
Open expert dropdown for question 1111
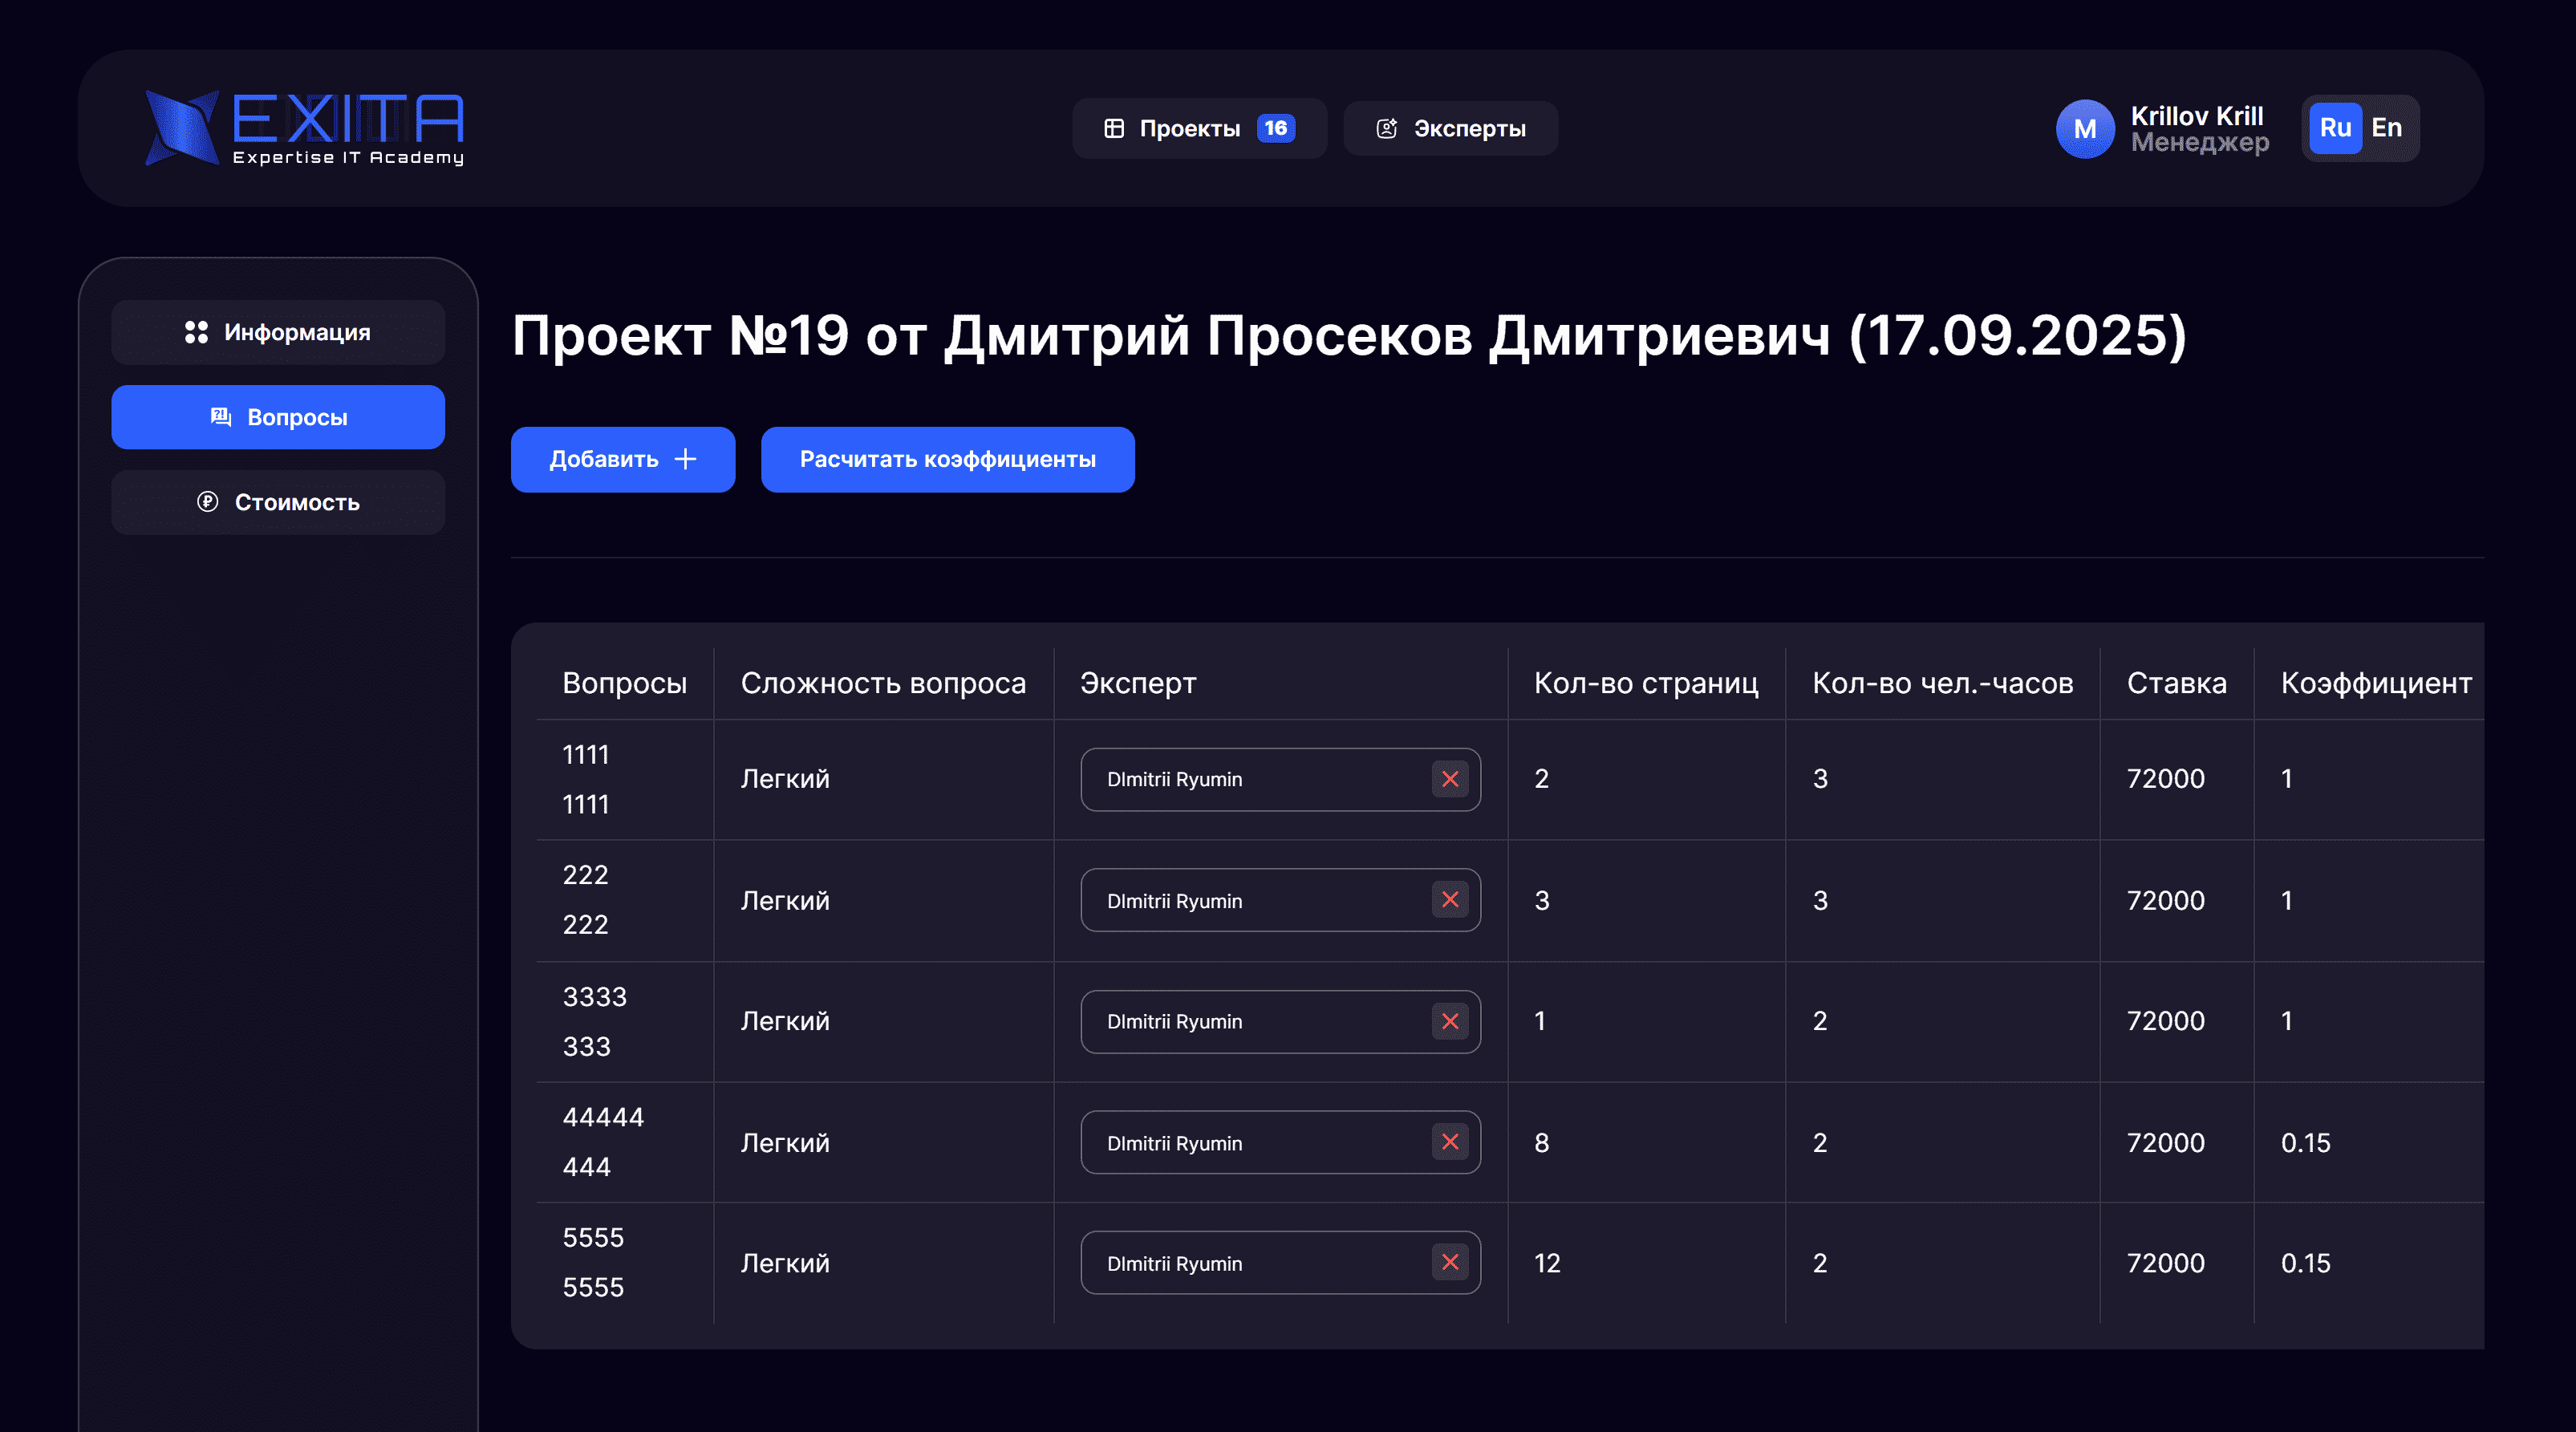pos(1250,779)
